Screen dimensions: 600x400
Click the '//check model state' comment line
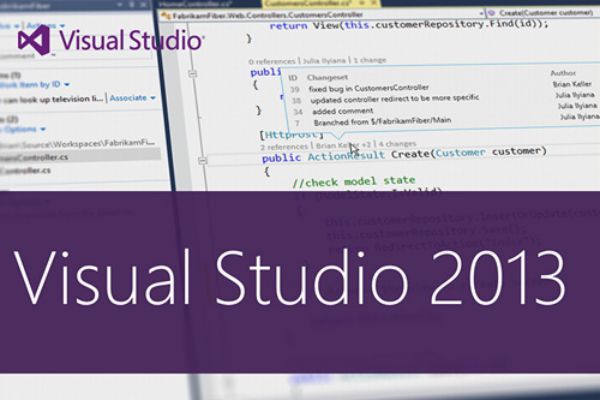click(x=354, y=181)
